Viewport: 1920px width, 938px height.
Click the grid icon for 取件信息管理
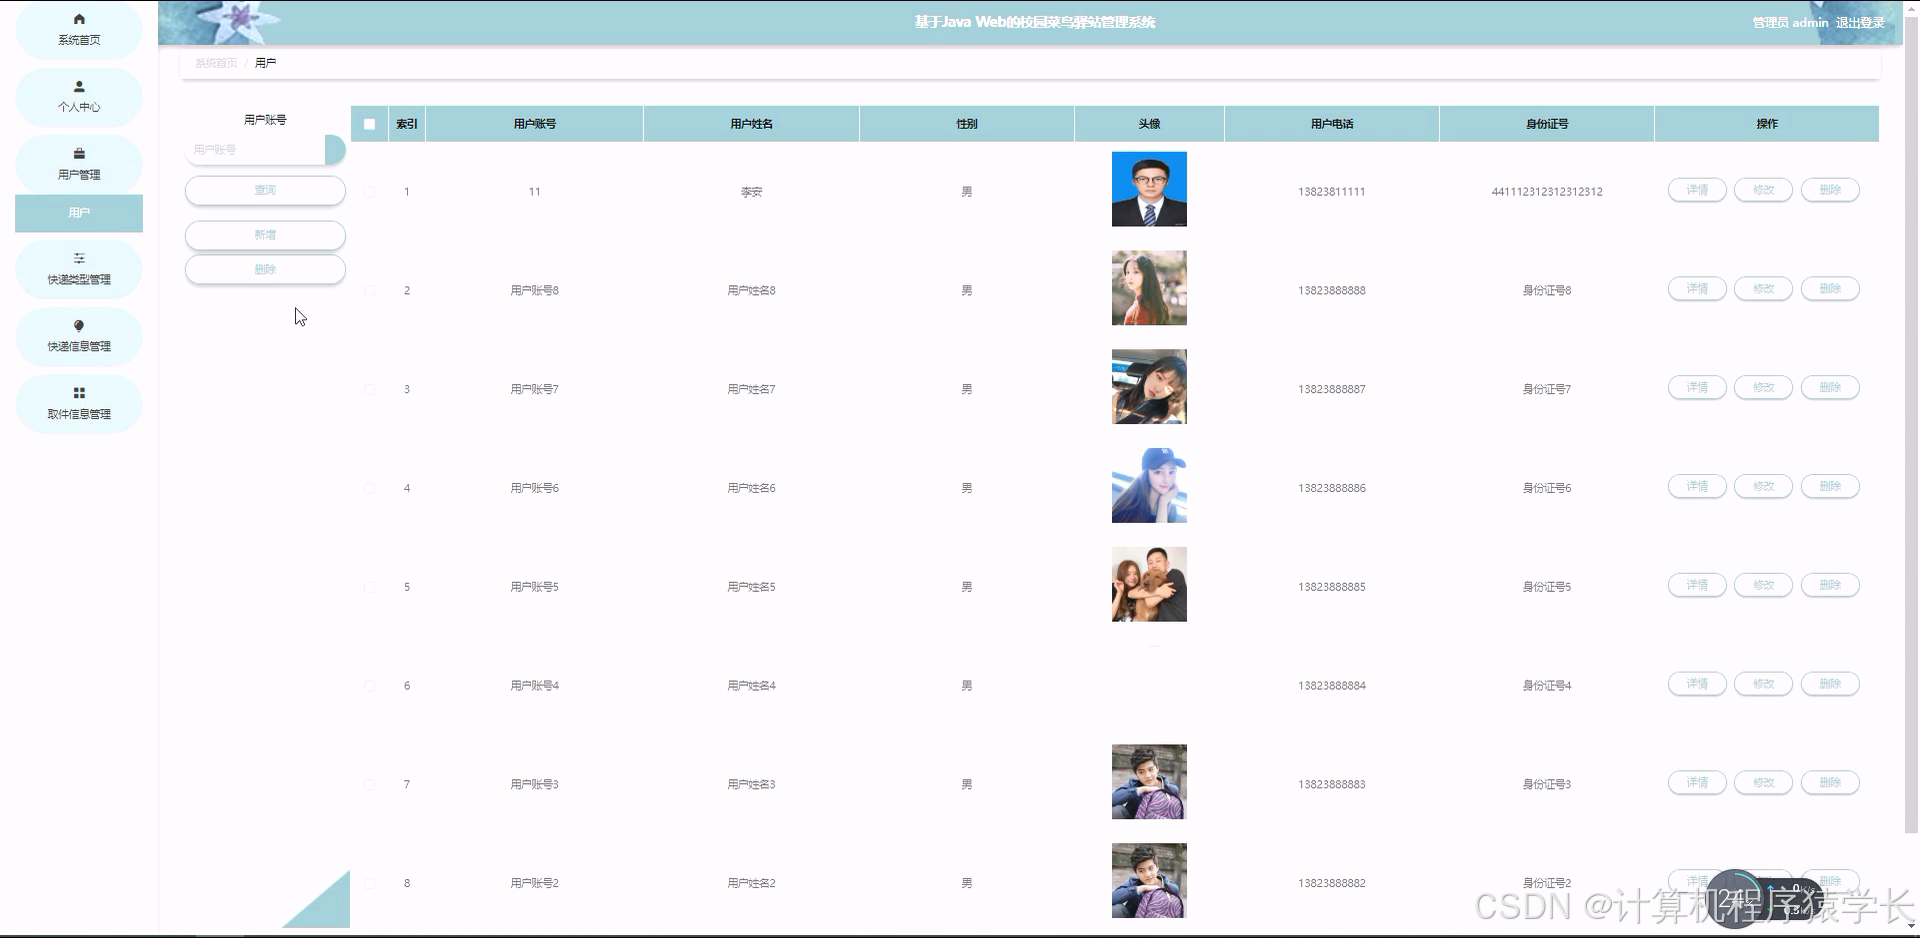click(79, 393)
